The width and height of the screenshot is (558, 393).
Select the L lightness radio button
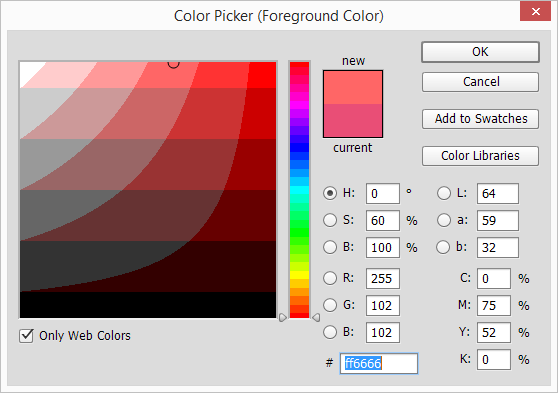[x=444, y=193]
